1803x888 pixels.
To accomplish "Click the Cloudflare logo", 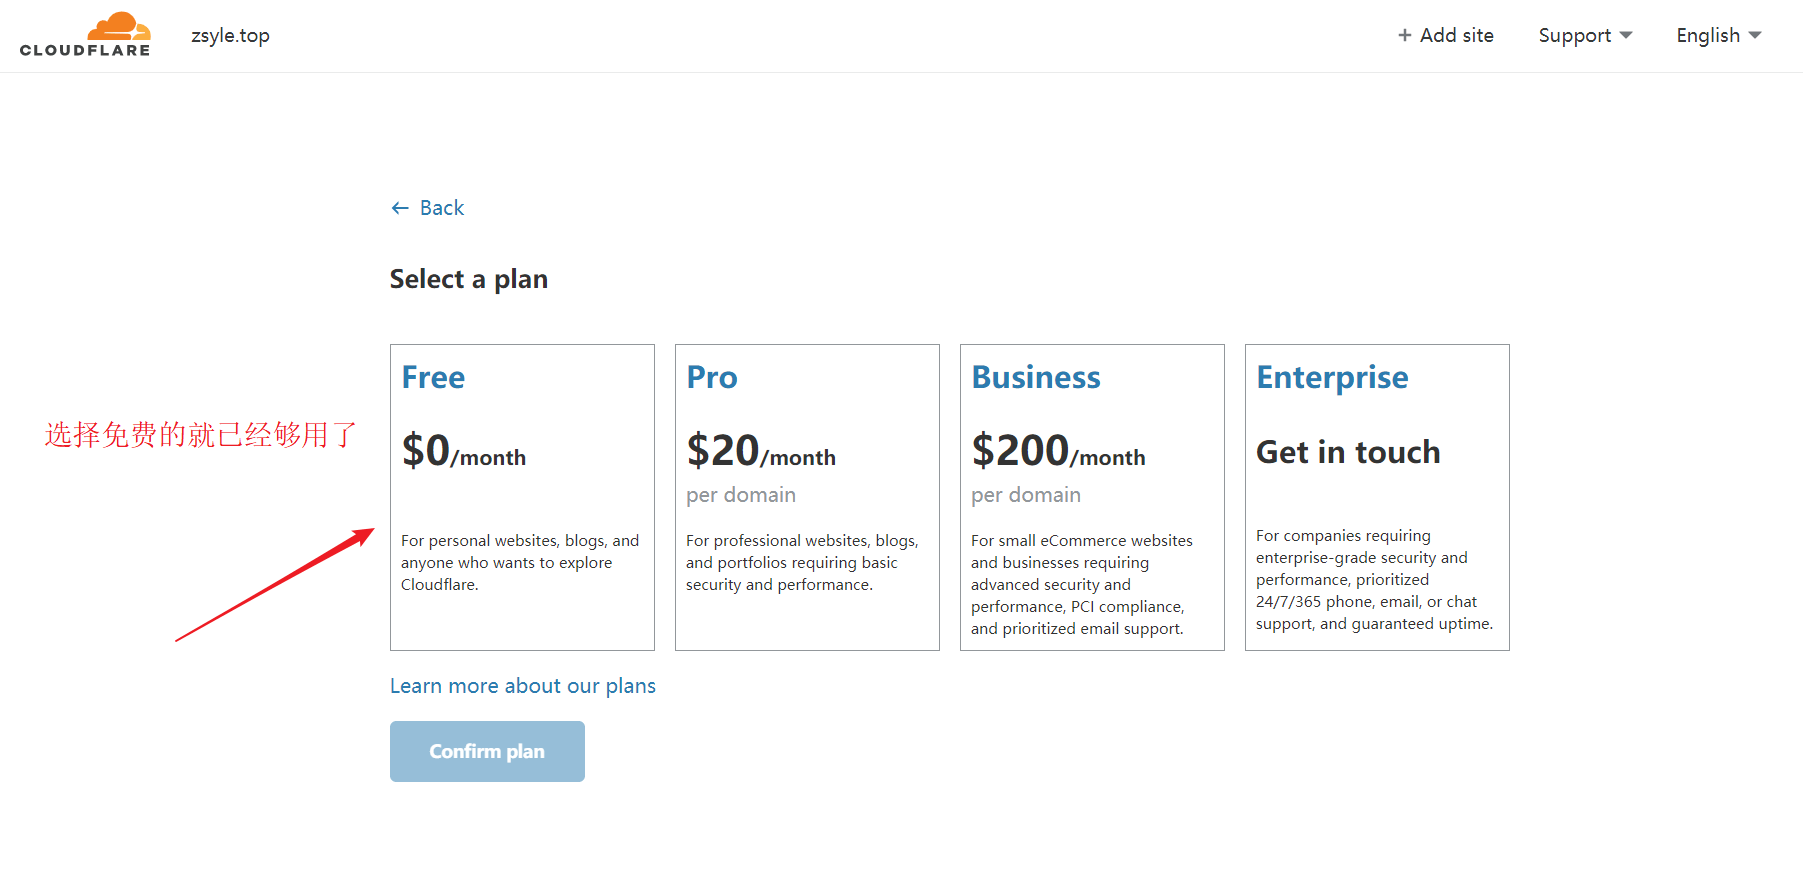I will click(85, 35).
